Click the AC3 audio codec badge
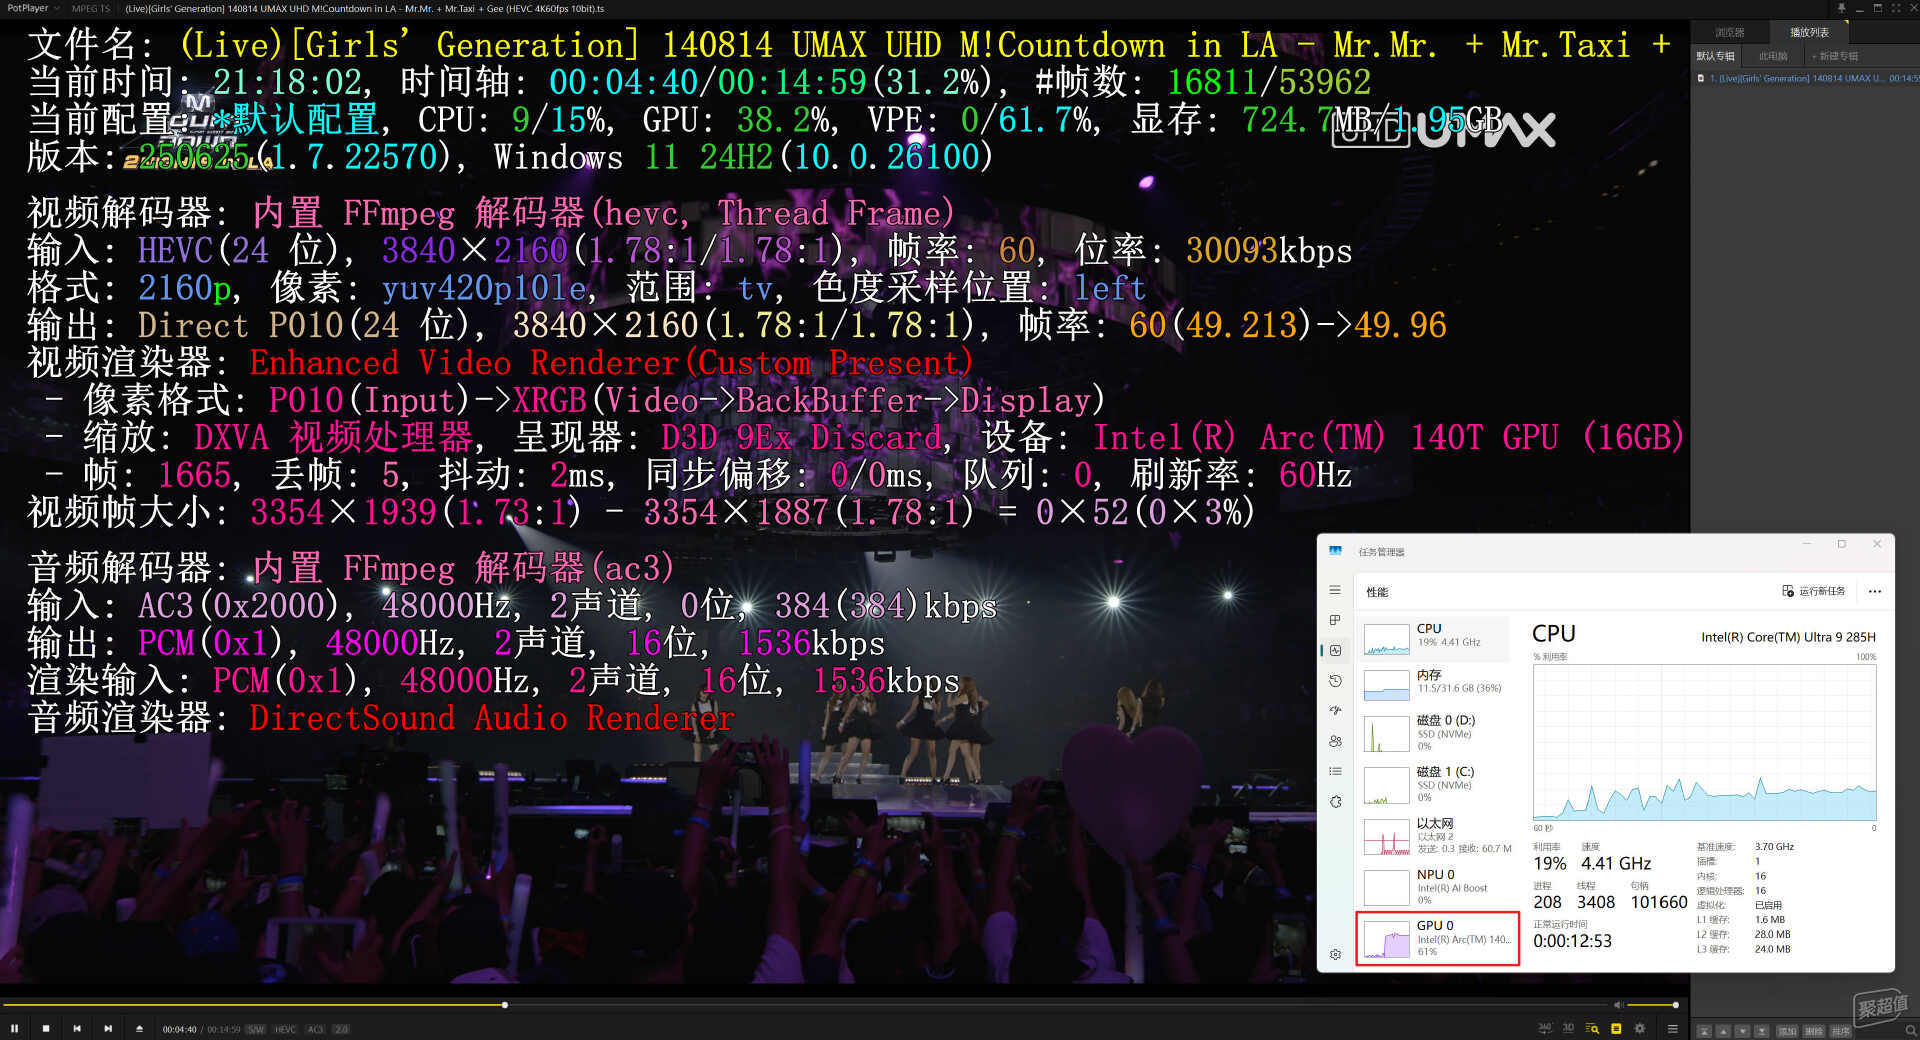 316,1029
